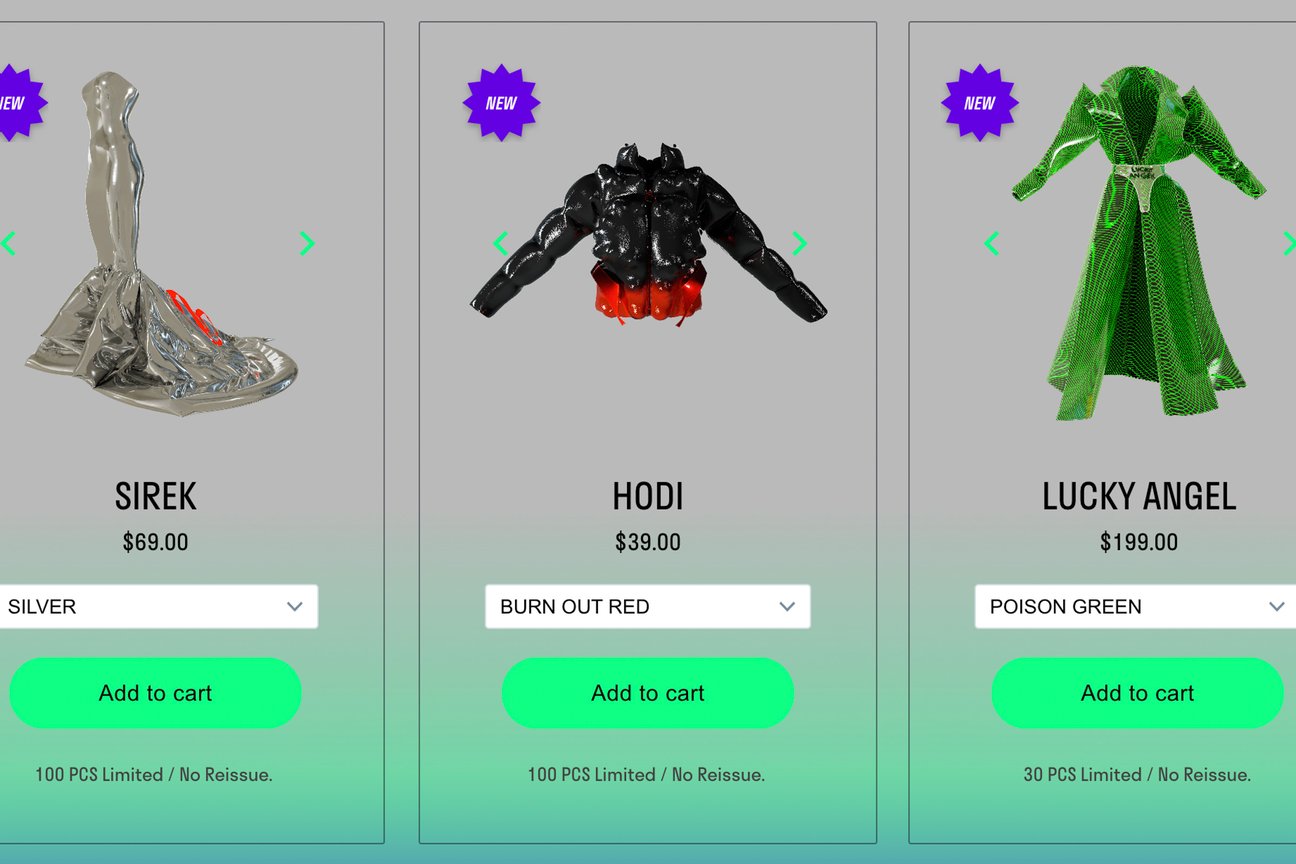Open the BURN OUT RED color dropdown
This screenshot has height=864, width=1296.
coord(648,607)
